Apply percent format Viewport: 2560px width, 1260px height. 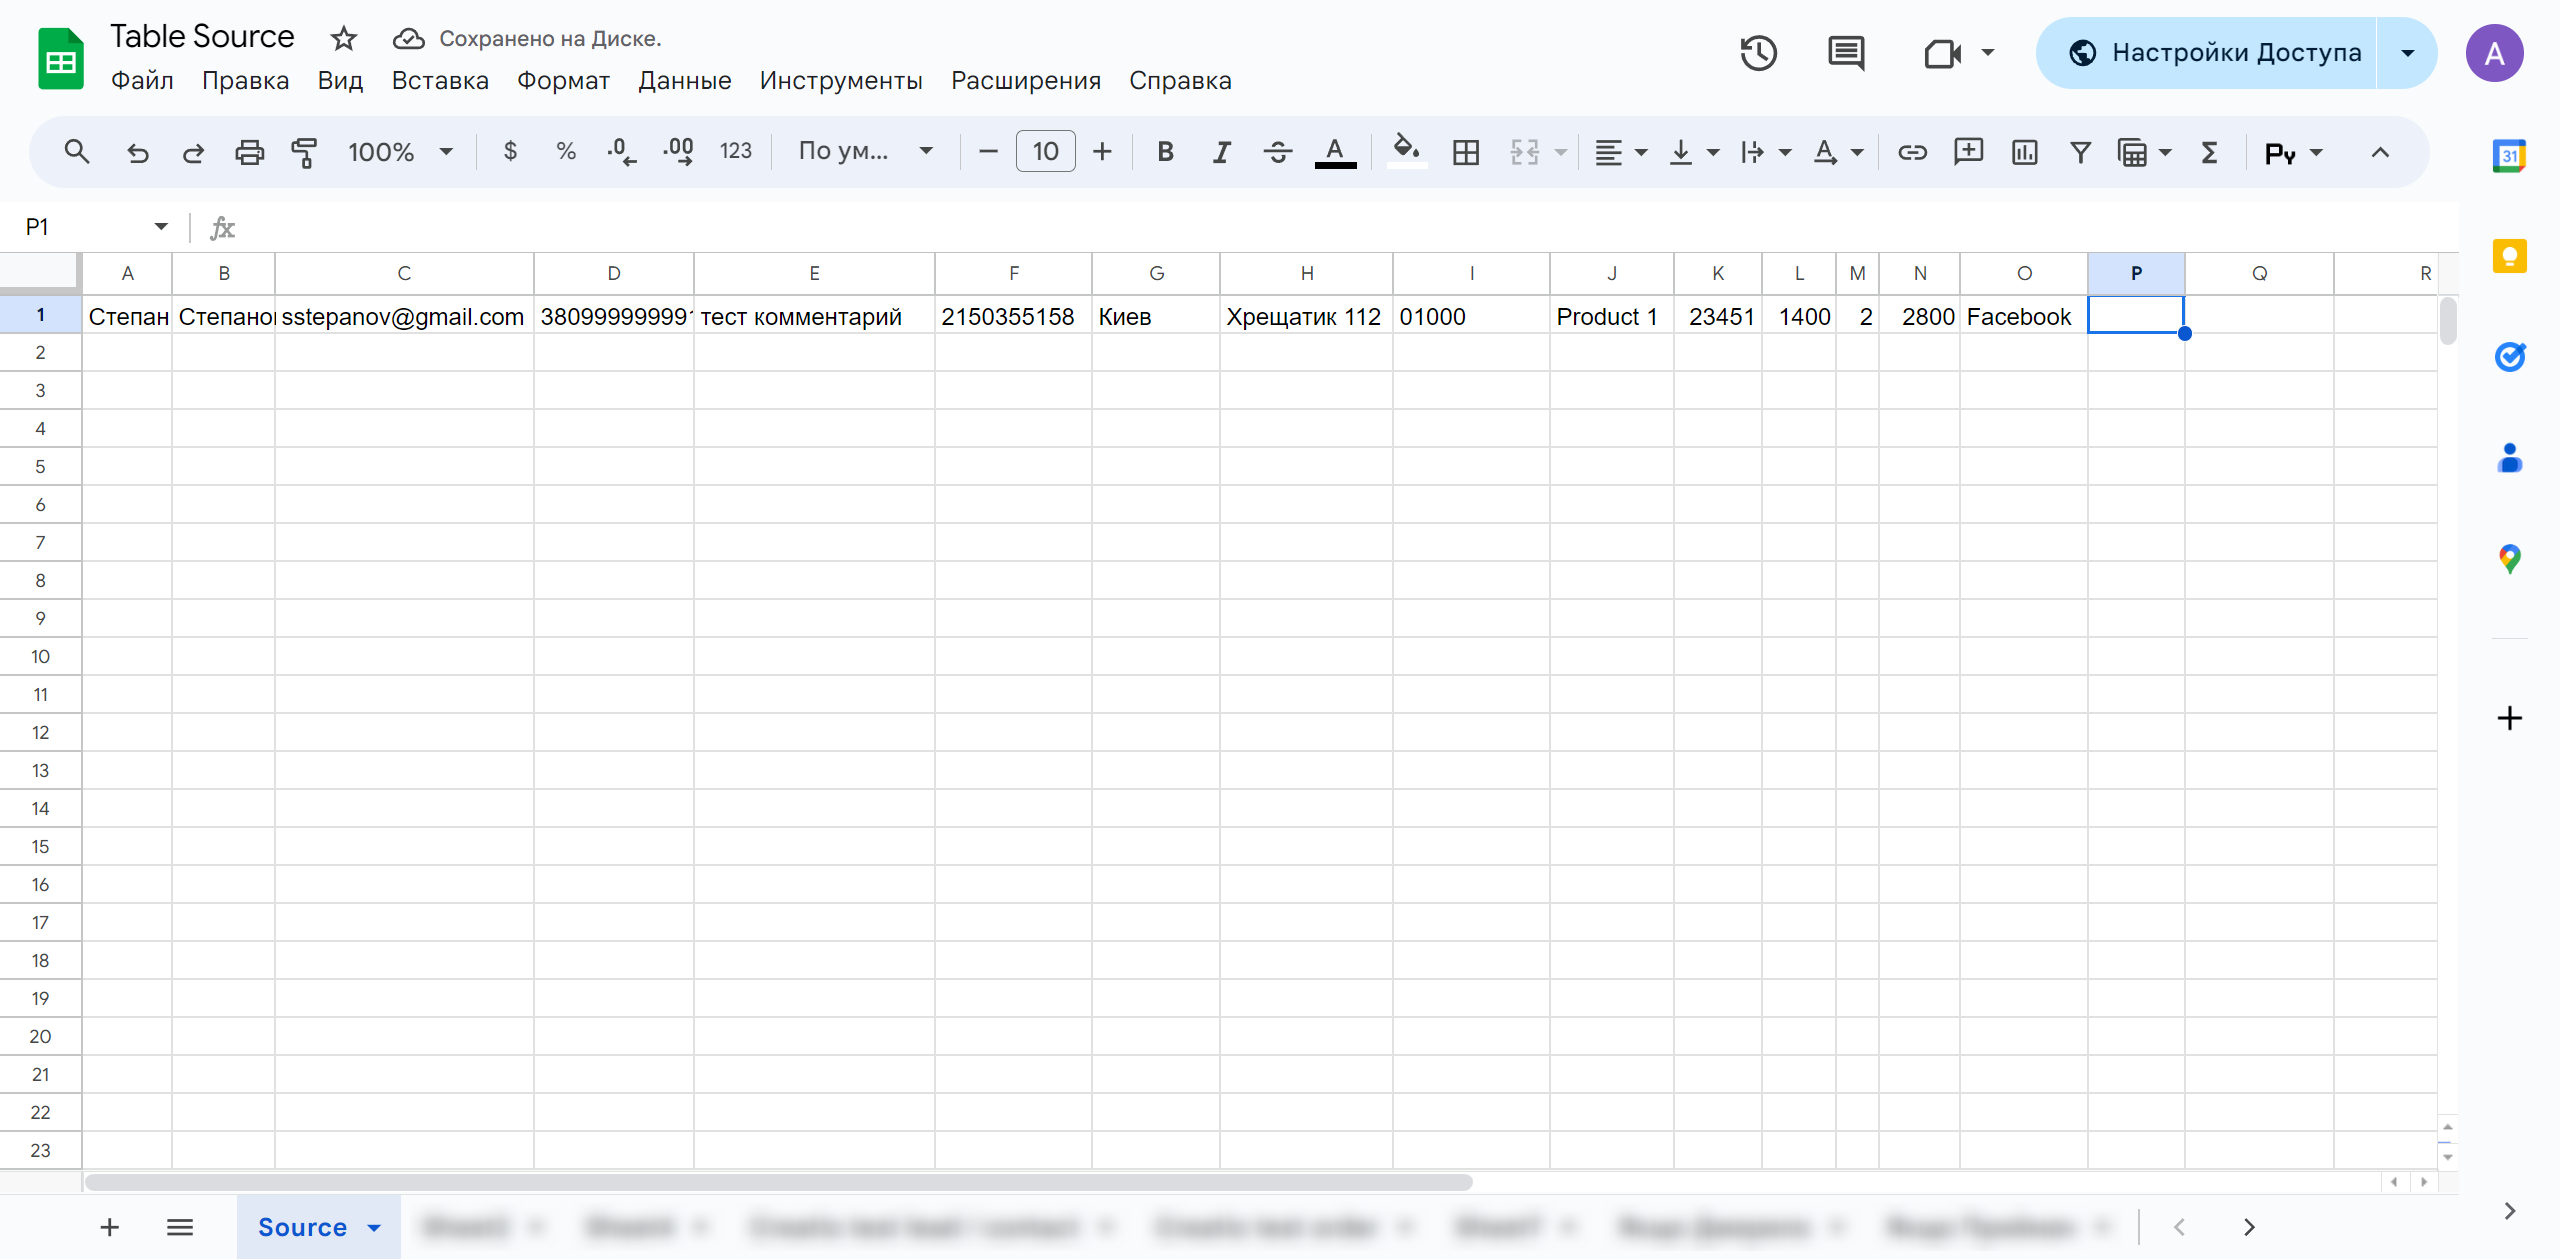[566, 152]
